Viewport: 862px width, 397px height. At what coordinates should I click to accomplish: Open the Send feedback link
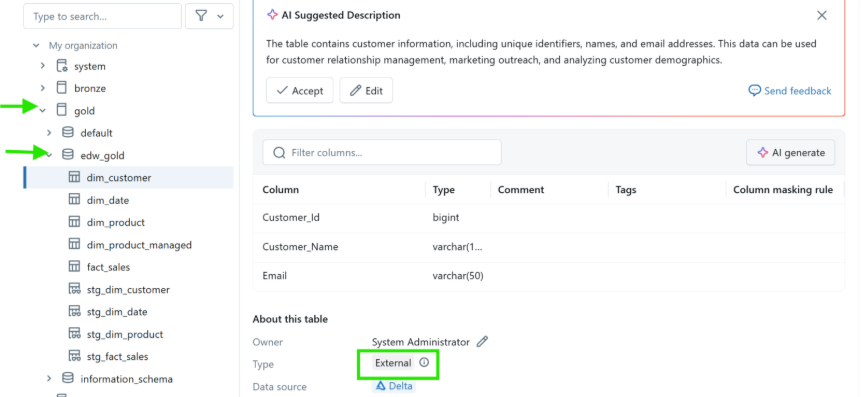coord(790,91)
